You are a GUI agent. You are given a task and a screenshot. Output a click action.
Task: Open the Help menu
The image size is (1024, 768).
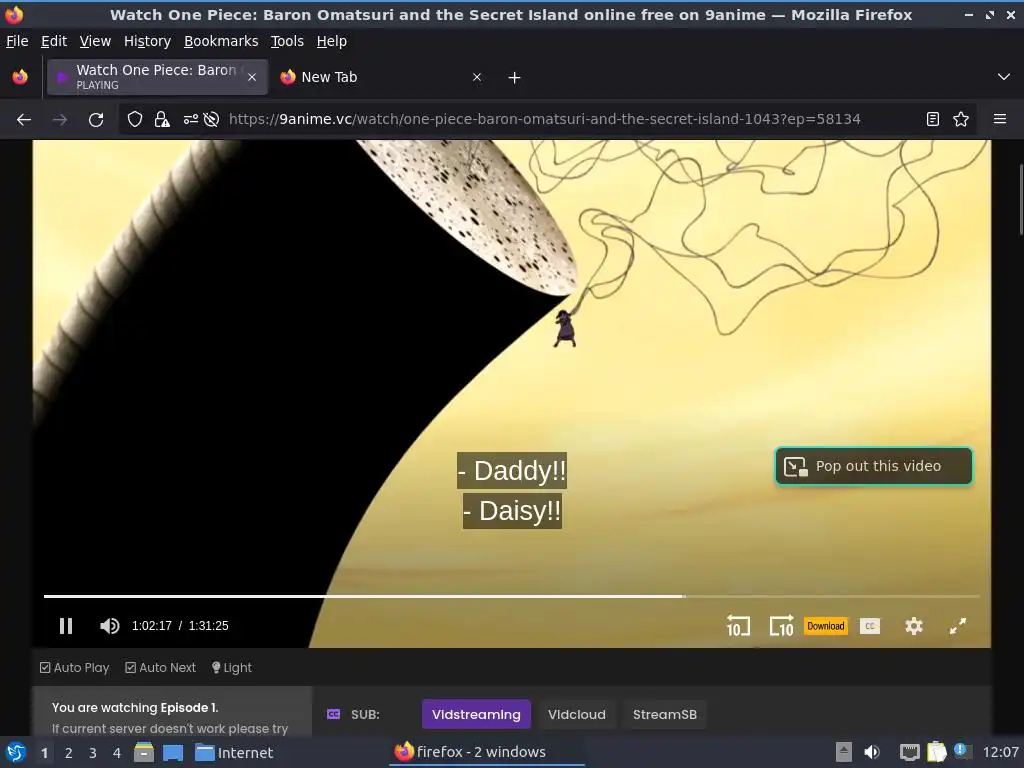[332, 41]
